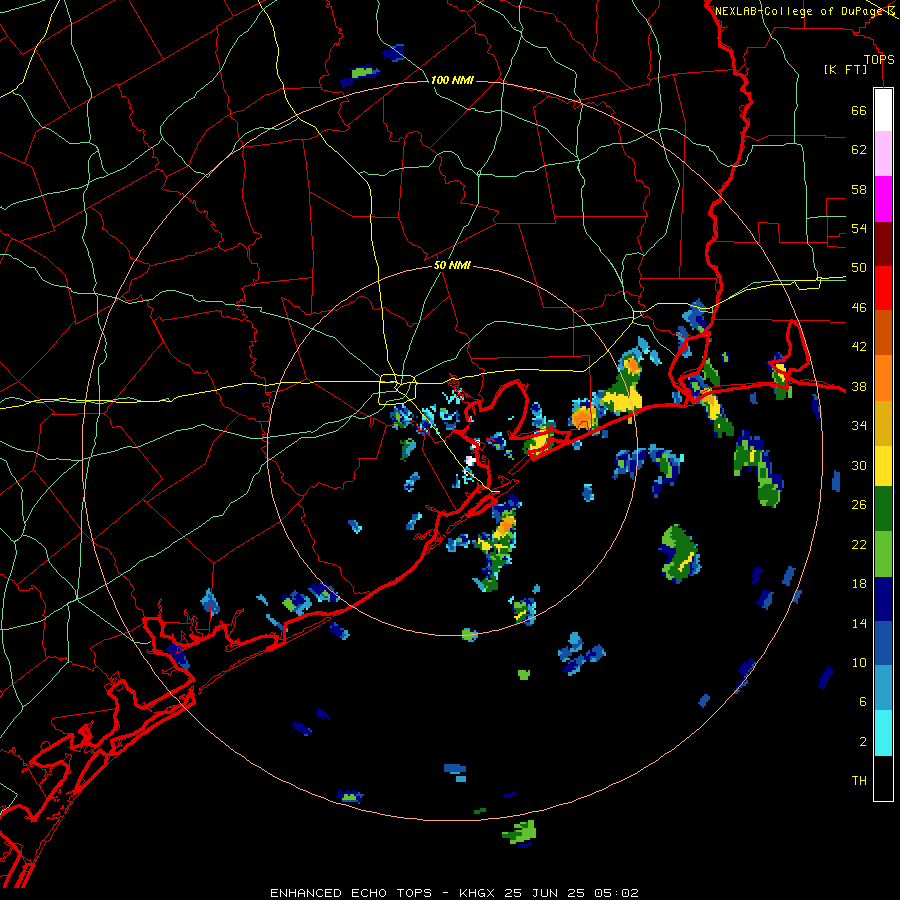Screen dimensions: 900x900
Task: Click the 'TH' legend label
Action: (859, 781)
